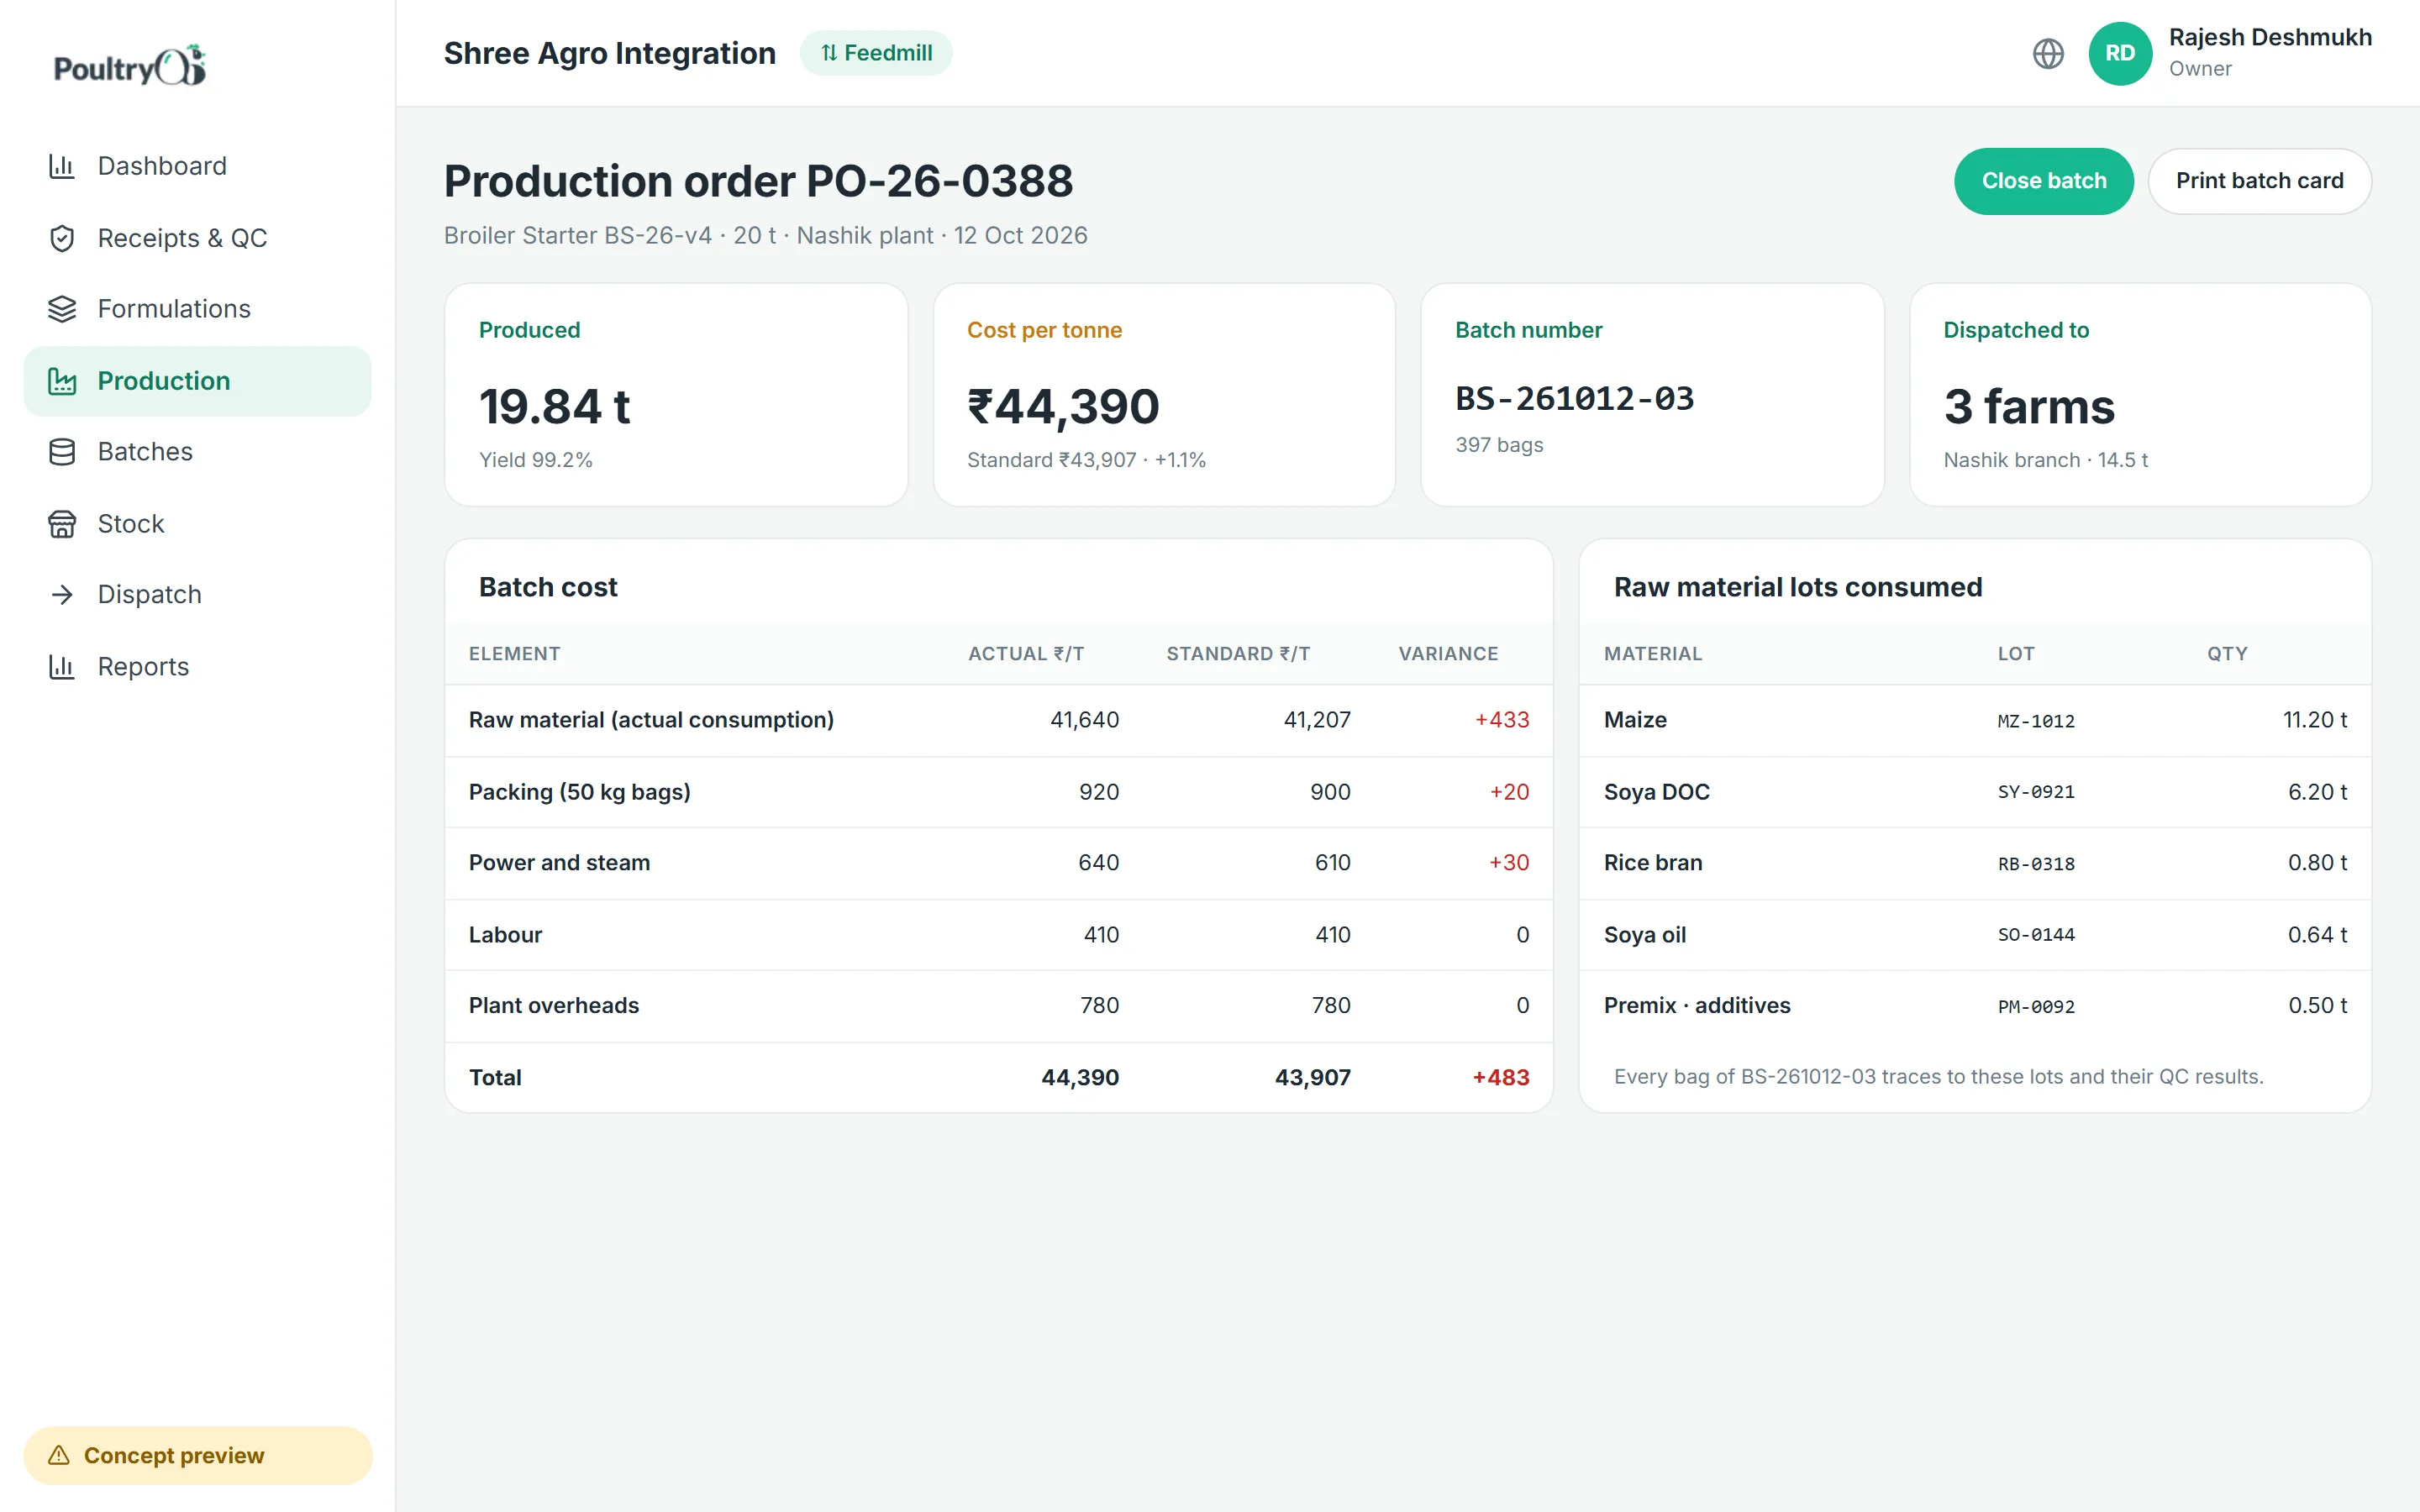Open the globe language selector
Viewport: 2420px width, 1512px height.
pyautogui.click(x=2048, y=53)
